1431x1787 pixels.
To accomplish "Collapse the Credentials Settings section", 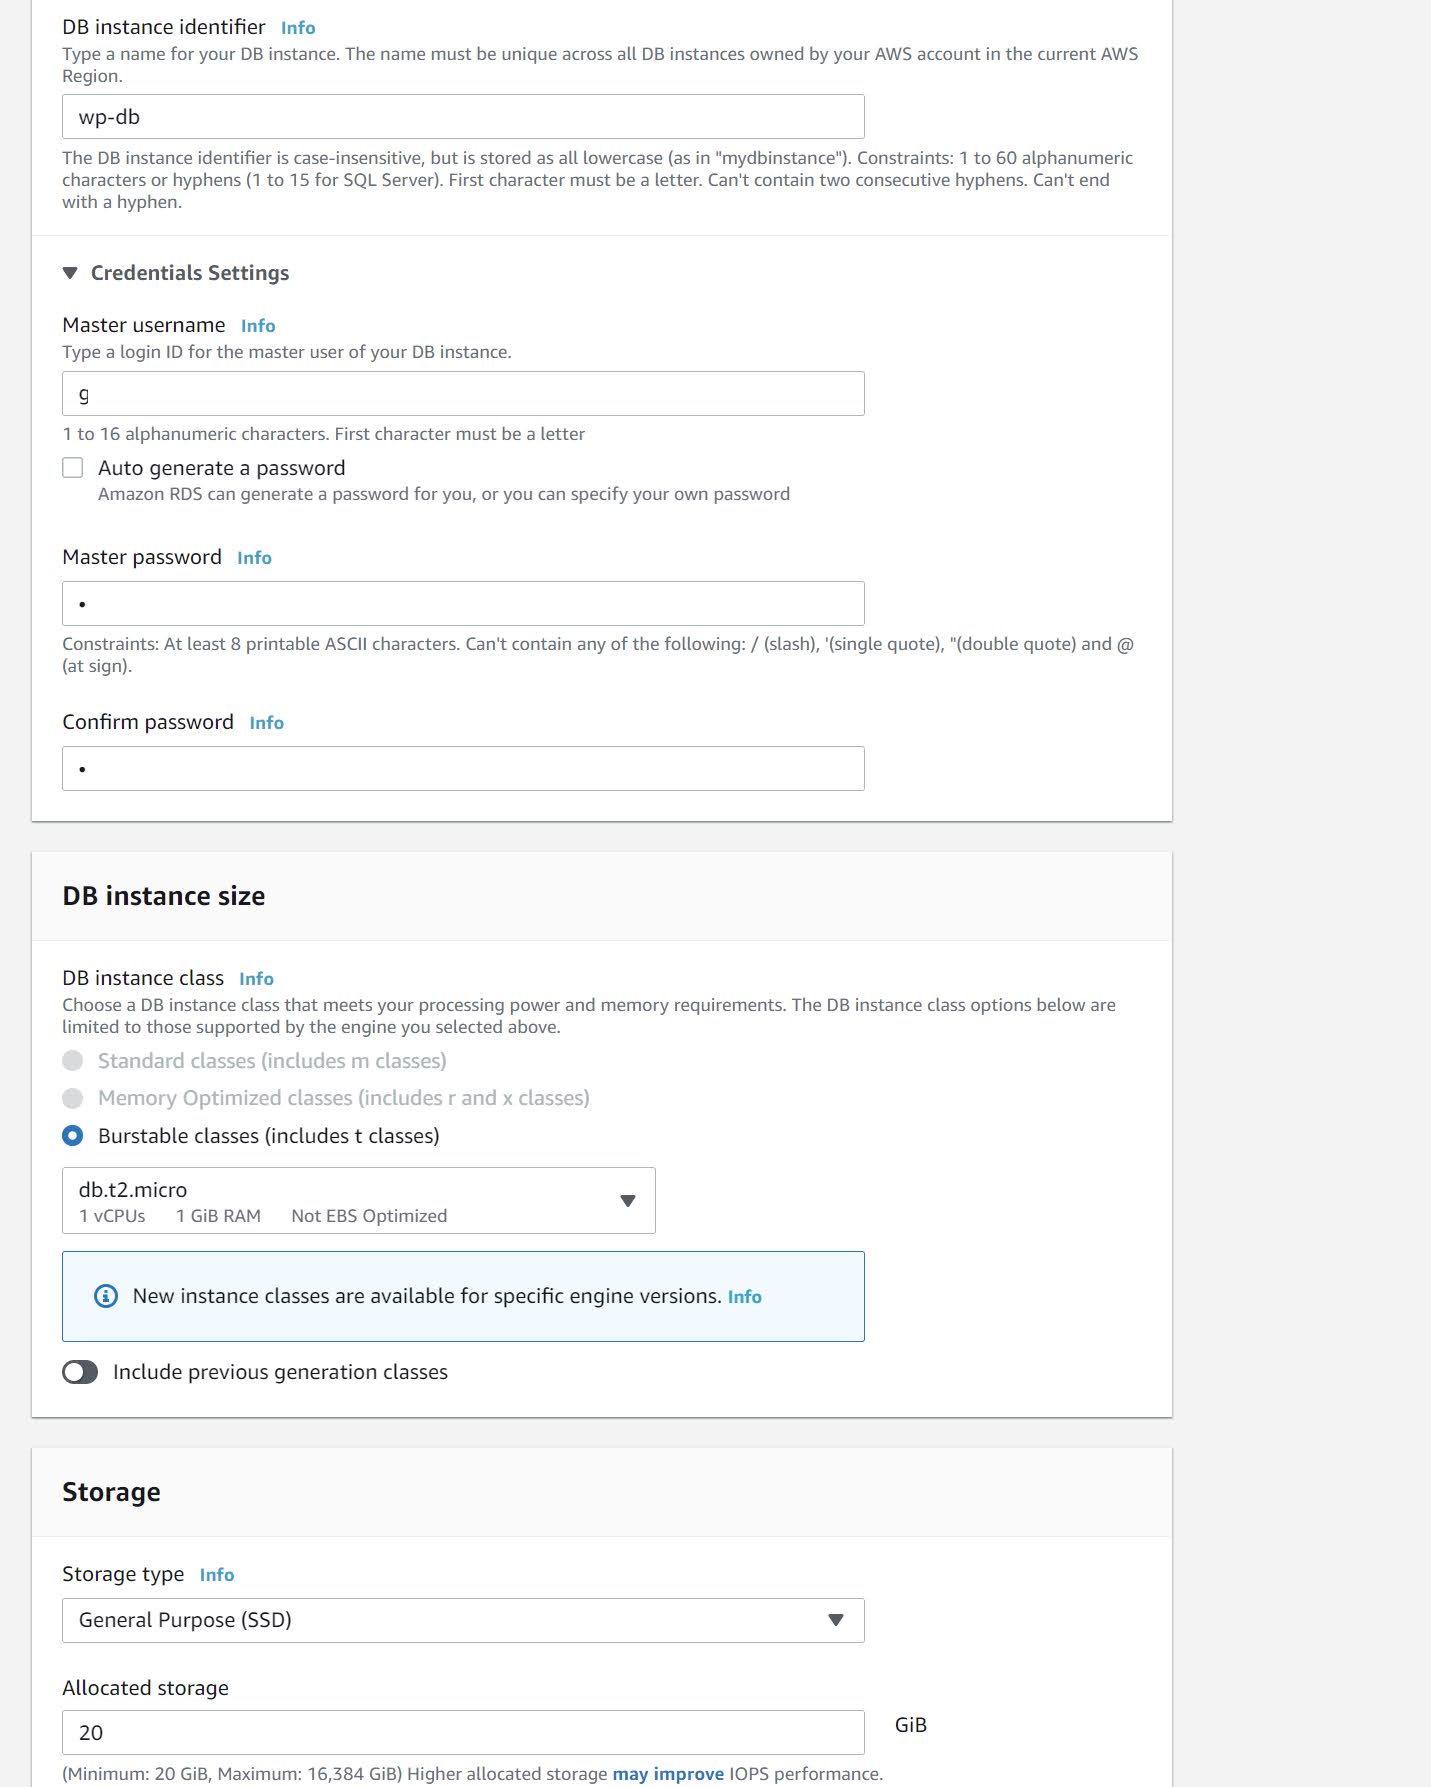I will [x=70, y=273].
